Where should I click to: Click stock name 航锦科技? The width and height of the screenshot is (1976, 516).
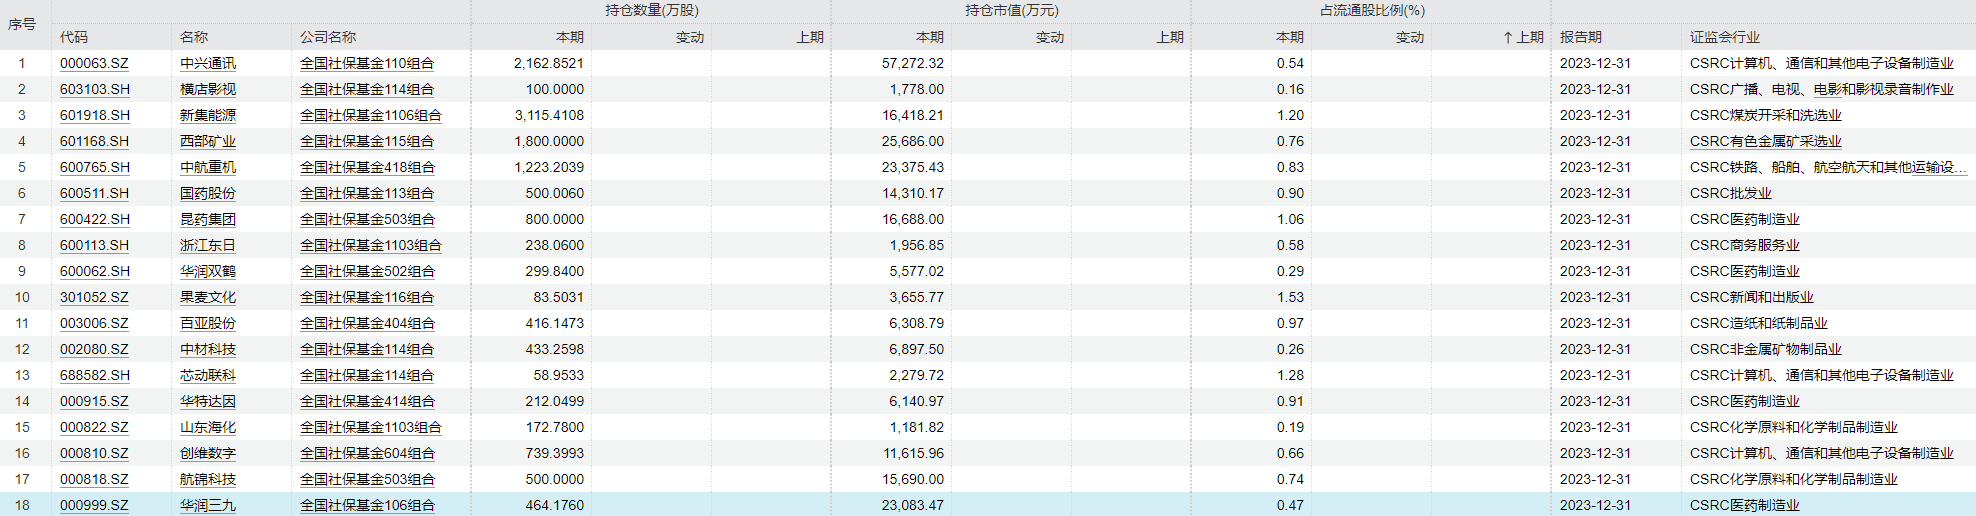pos(208,479)
